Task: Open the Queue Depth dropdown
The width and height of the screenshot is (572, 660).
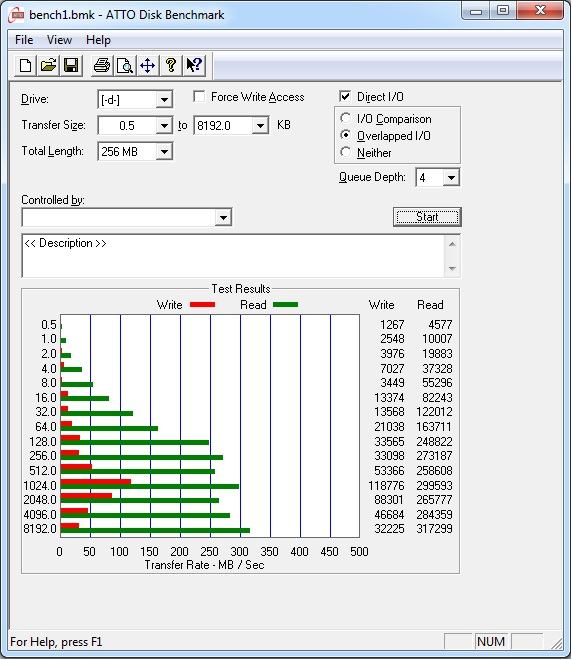Action: pos(451,178)
